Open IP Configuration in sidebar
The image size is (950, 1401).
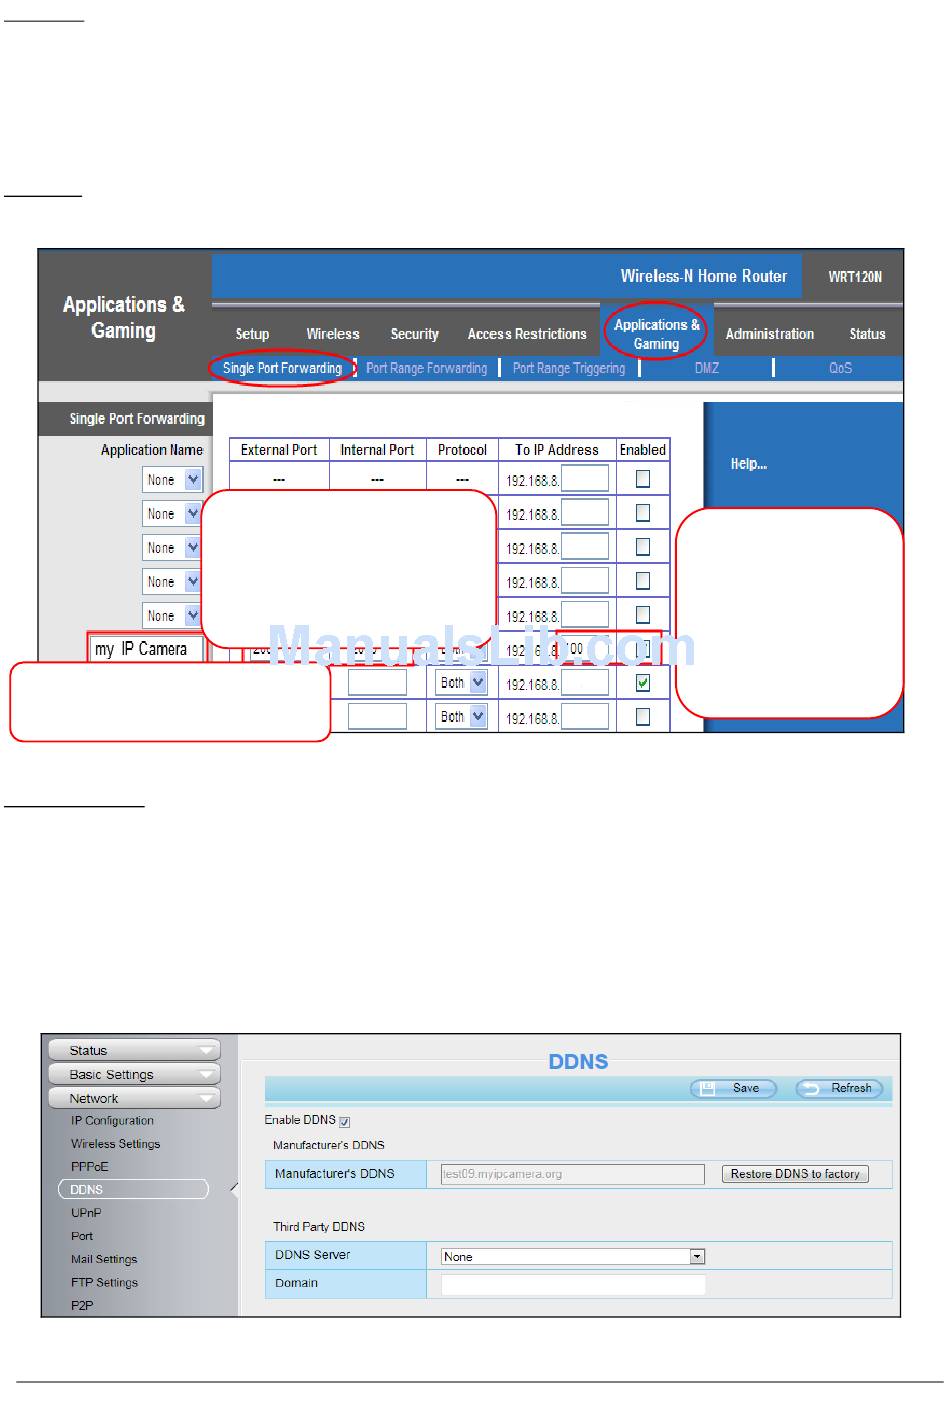tap(112, 1121)
